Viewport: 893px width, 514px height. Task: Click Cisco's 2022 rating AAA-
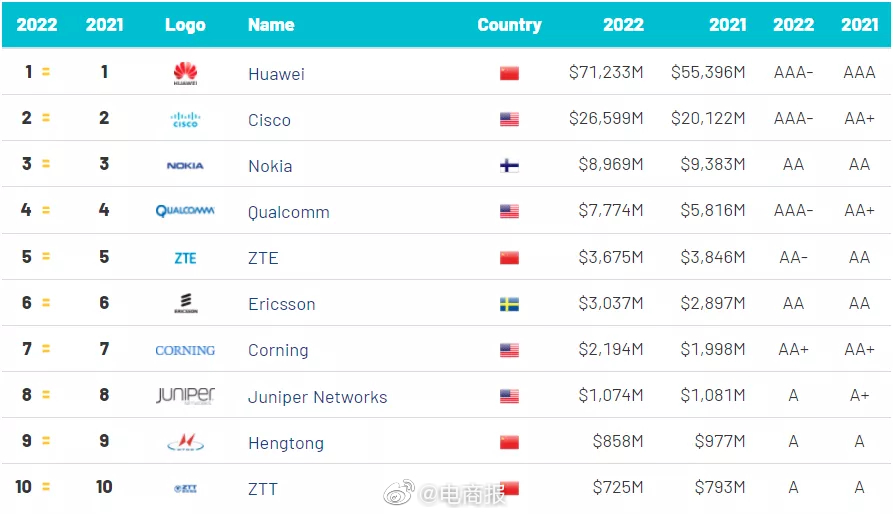[793, 119]
